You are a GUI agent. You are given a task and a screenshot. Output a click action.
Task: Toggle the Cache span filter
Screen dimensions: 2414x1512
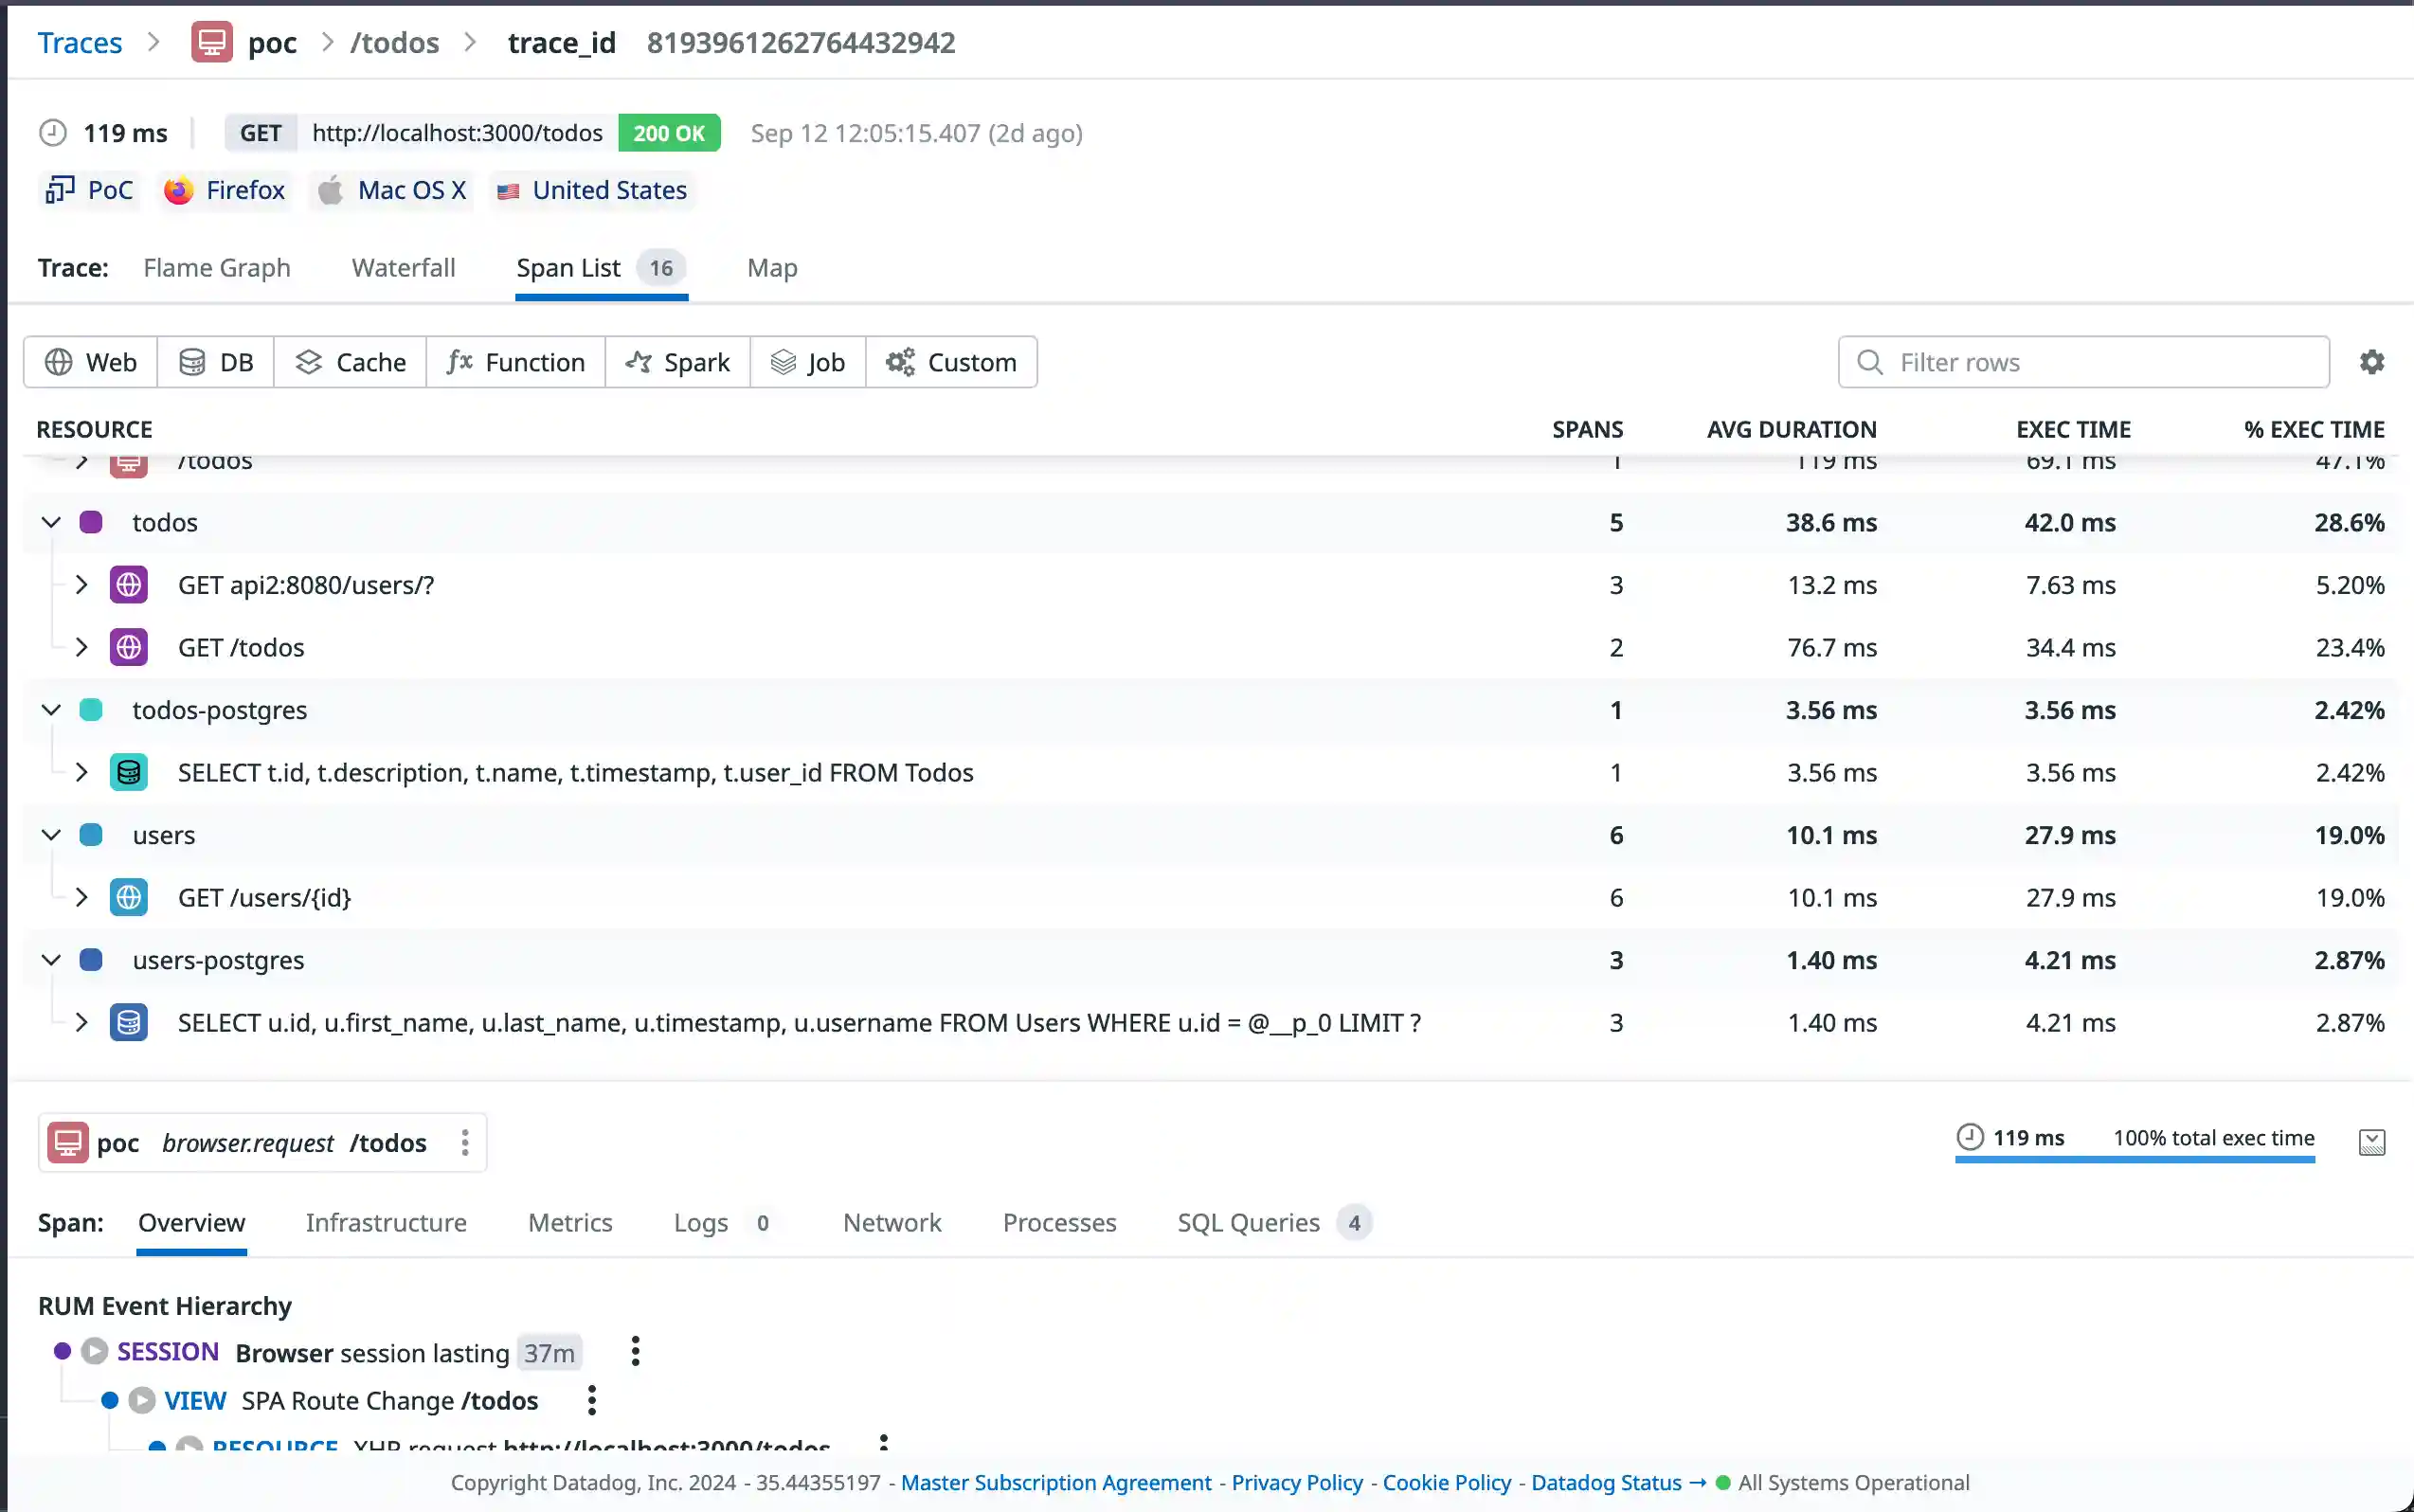[x=349, y=361]
